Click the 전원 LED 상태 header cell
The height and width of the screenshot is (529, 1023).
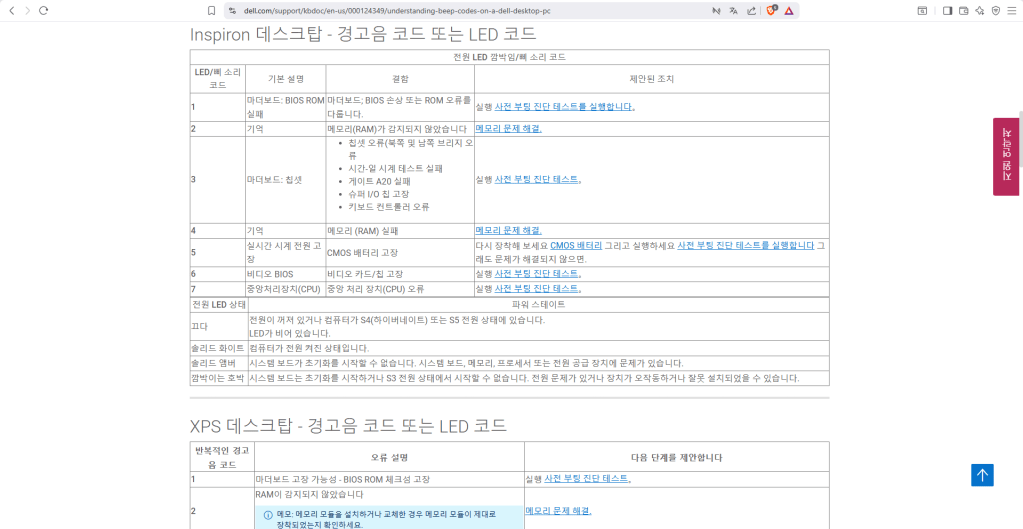coord(219,305)
